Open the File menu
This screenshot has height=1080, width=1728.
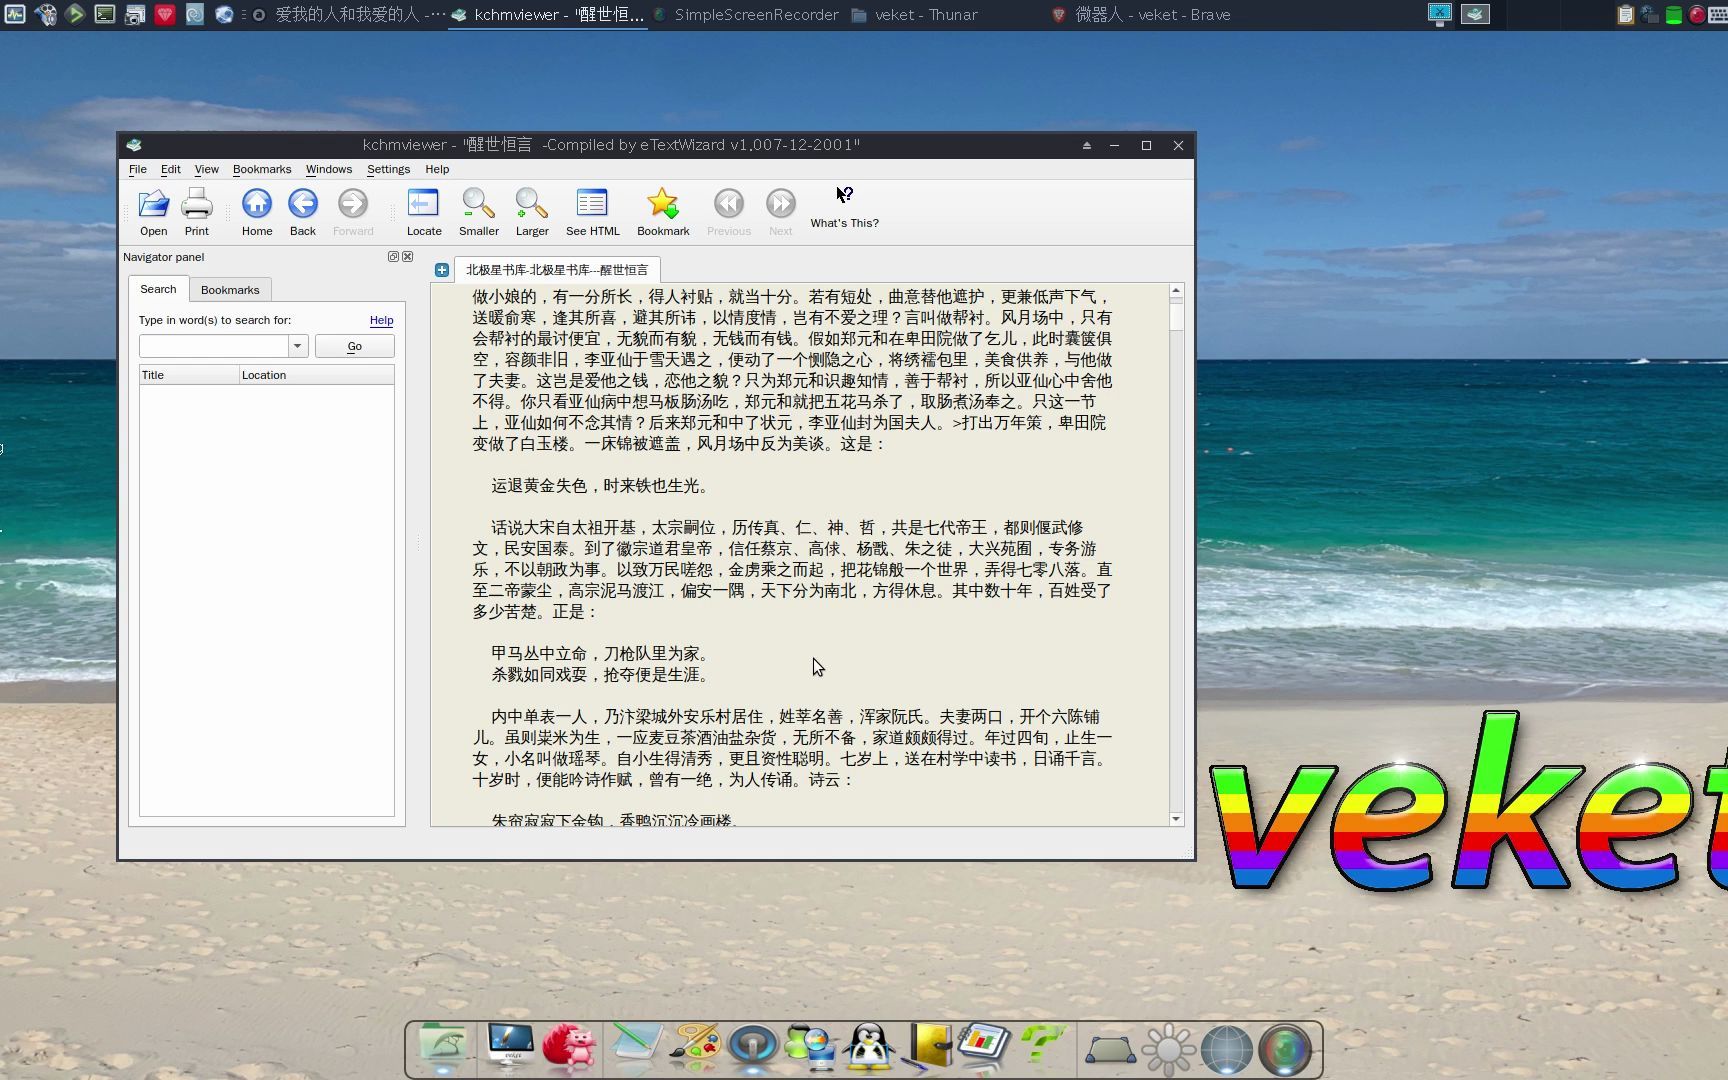(138, 169)
